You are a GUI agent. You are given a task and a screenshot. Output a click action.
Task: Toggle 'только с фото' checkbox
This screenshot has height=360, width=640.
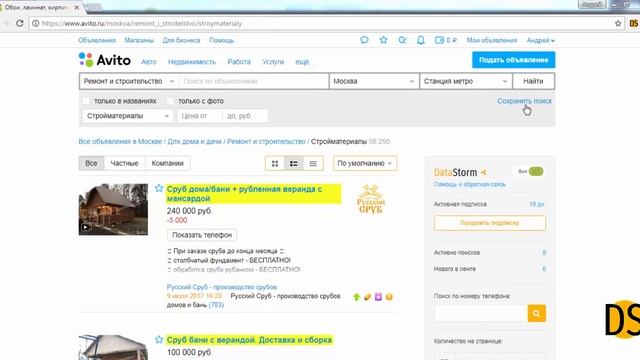pyautogui.click(x=170, y=100)
